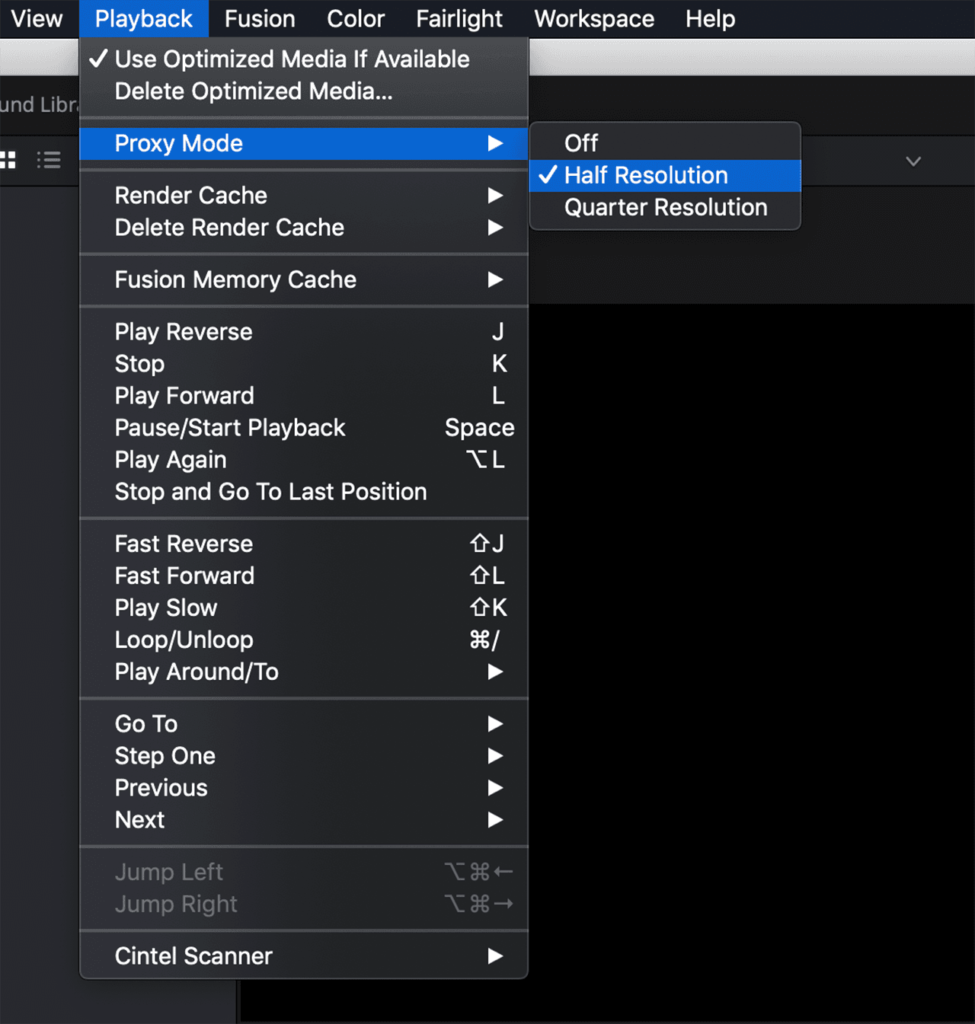Click Stop in Playback menu
The image size is (975, 1024).
(x=304, y=364)
